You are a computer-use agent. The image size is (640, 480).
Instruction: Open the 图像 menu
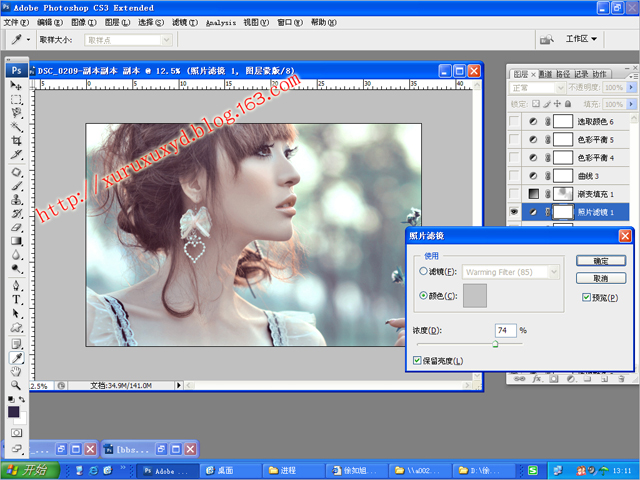tap(84, 22)
